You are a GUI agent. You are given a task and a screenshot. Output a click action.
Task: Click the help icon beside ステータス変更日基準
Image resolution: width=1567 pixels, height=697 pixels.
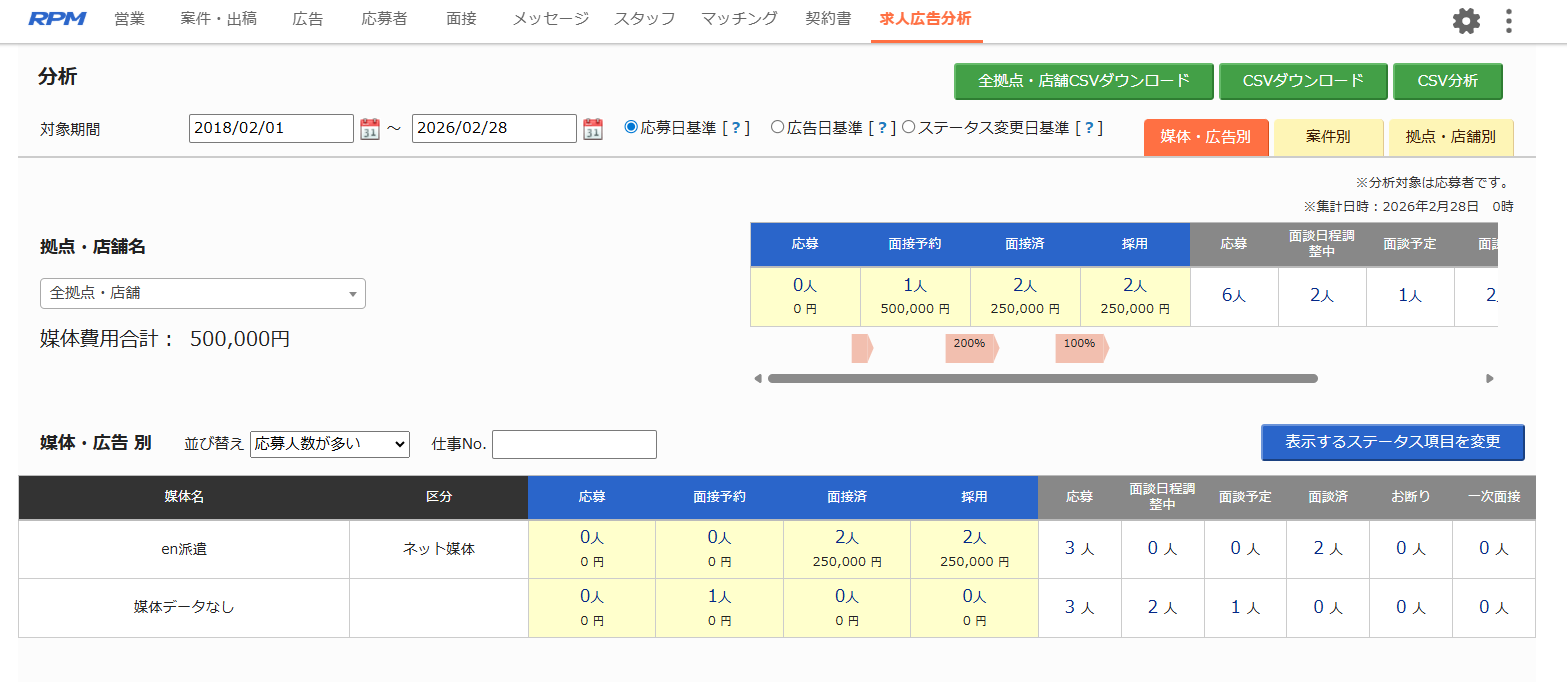click(x=1089, y=127)
